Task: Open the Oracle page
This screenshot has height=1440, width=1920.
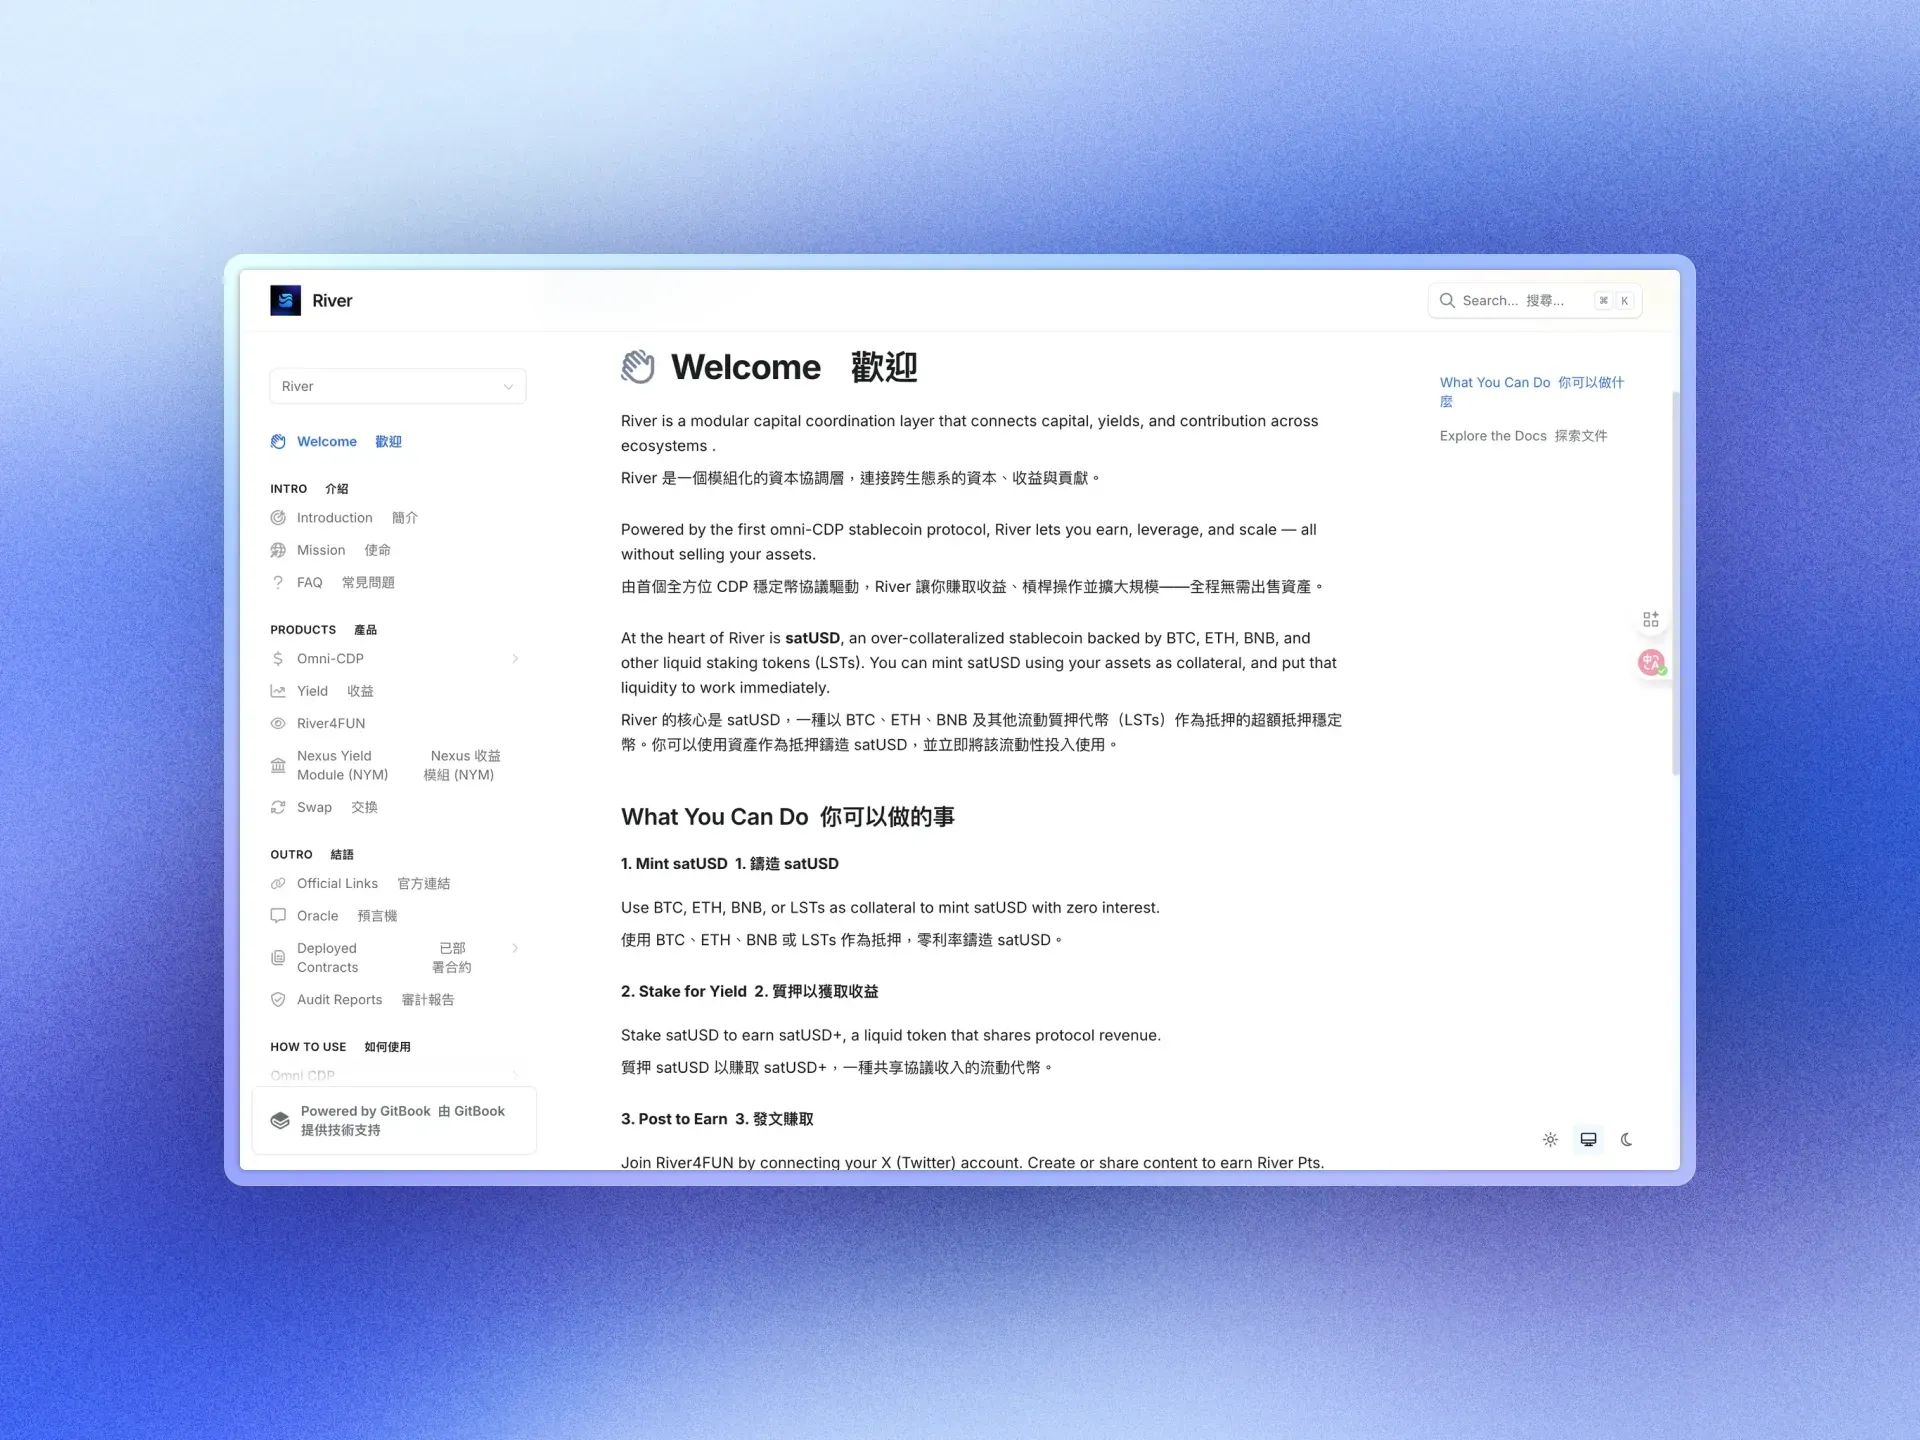Action: tap(346, 915)
